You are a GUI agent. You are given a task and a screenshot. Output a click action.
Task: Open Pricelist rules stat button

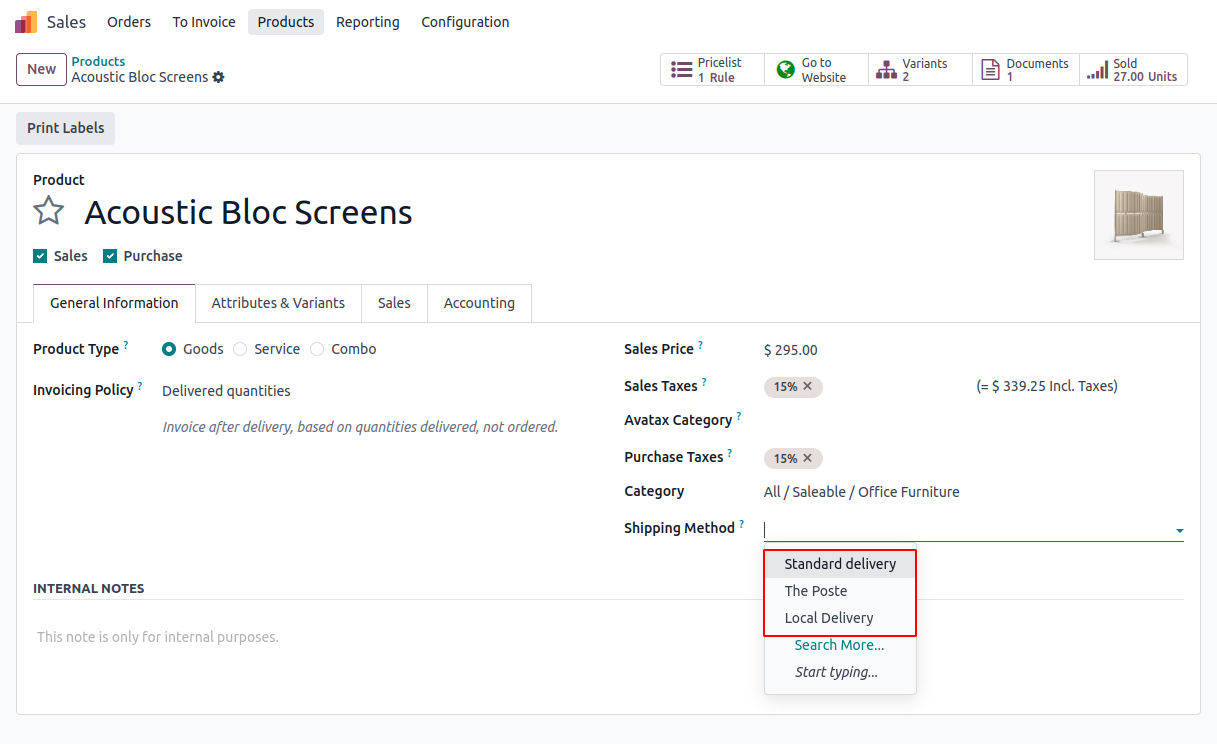pyautogui.click(x=712, y=70)
